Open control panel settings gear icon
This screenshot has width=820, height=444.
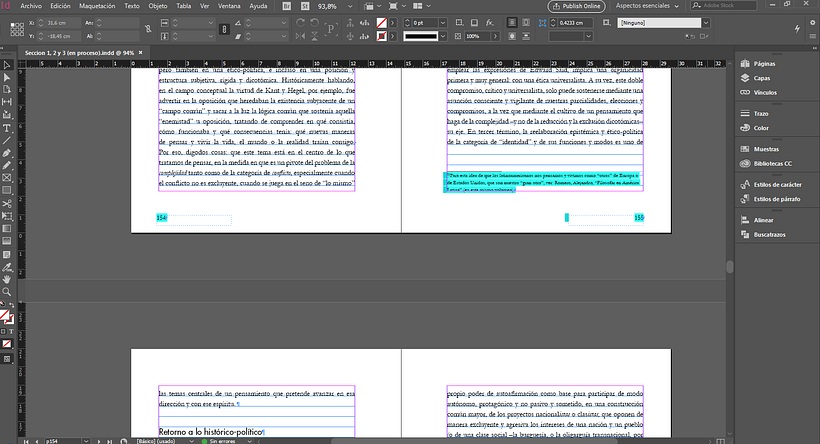tap(813, 22)
